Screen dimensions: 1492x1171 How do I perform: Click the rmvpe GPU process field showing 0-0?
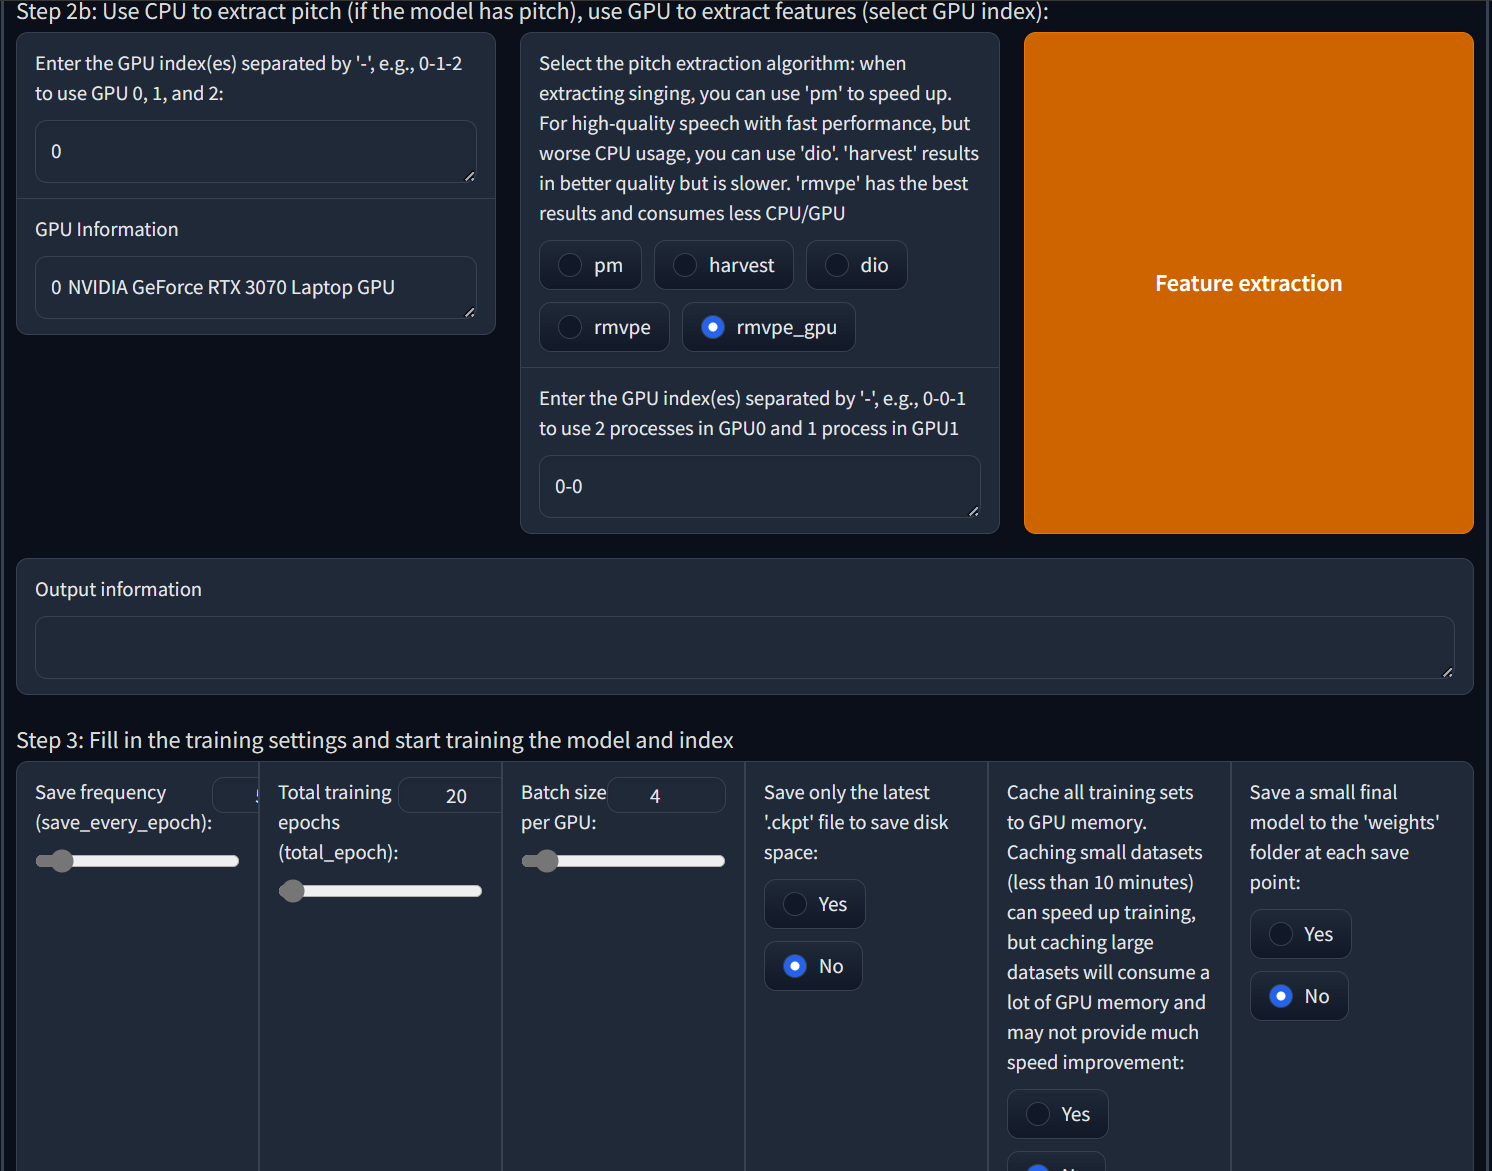coord(759,487)
